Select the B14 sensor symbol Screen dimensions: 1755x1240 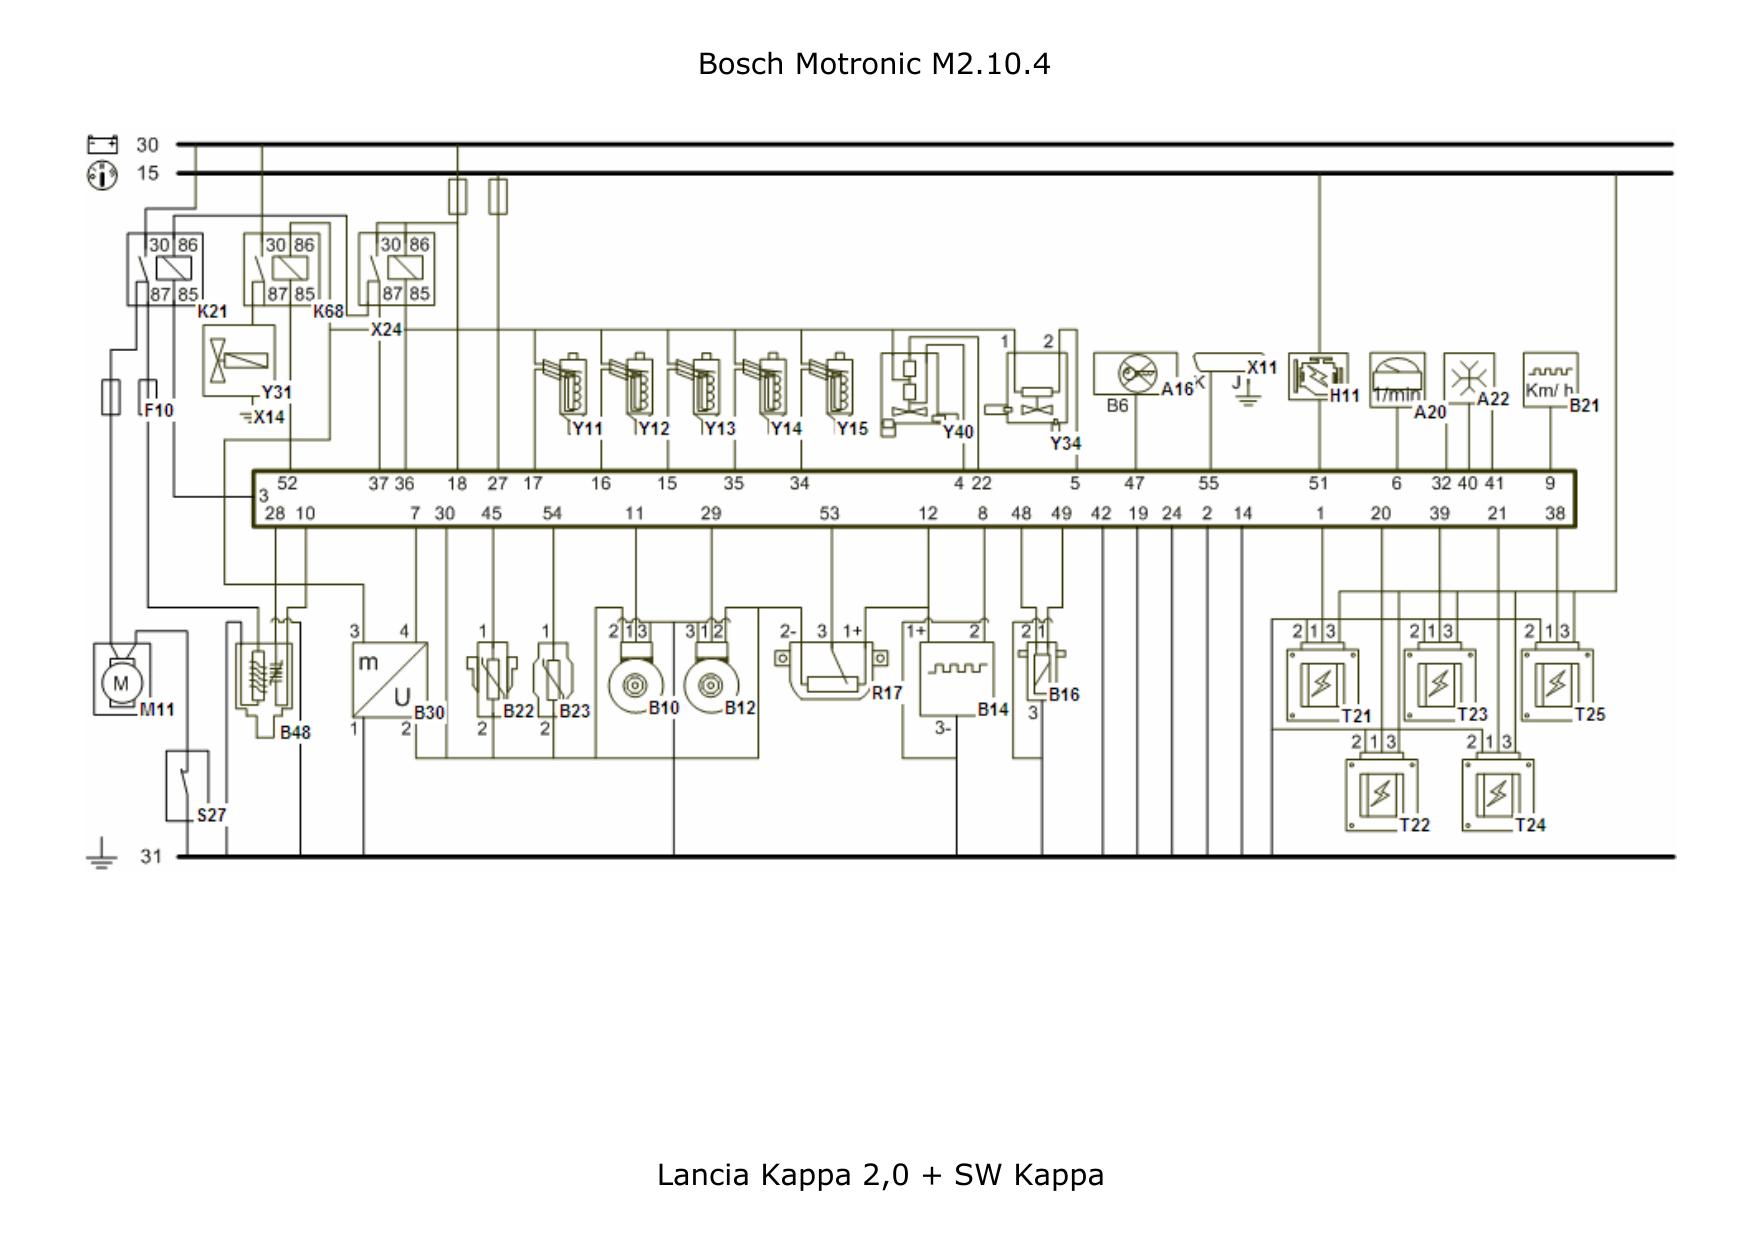(x=957, y=679)
